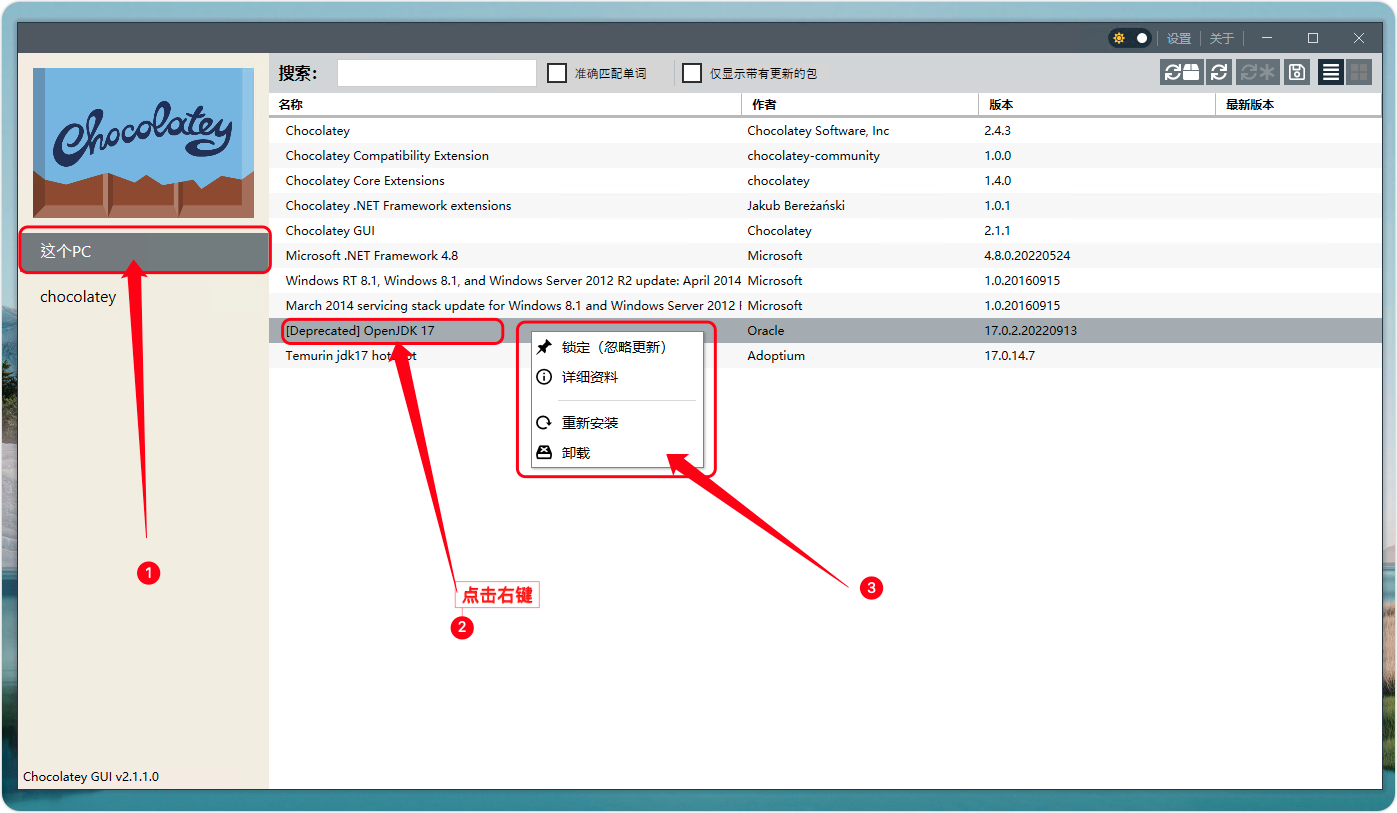Image resolution: width=1397 pixels, height=813 pixels.
Task: Click the uninstall icon beside 卸载
Action: pos(544,452)
